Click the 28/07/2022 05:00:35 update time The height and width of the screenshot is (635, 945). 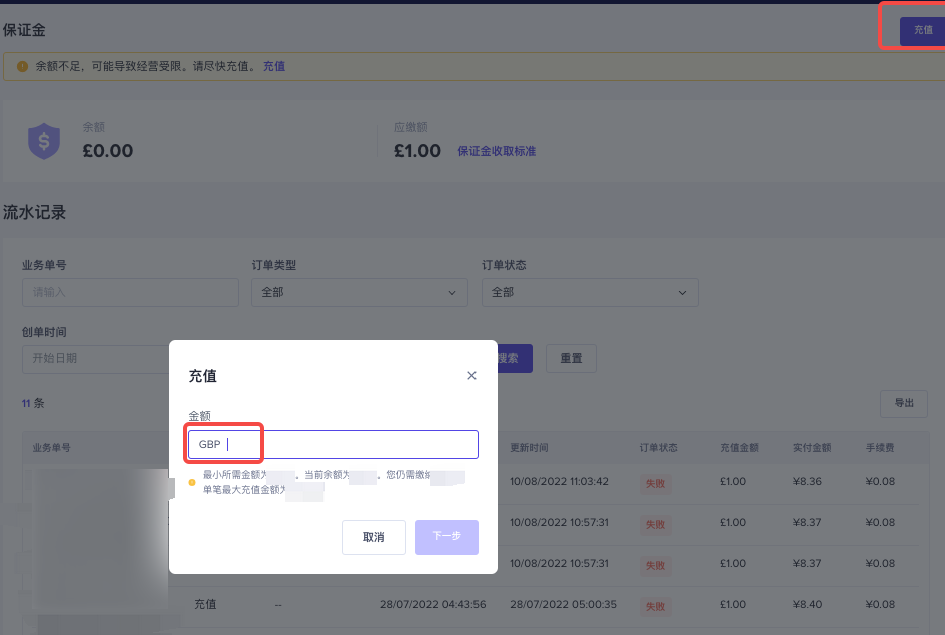(564, 604)
